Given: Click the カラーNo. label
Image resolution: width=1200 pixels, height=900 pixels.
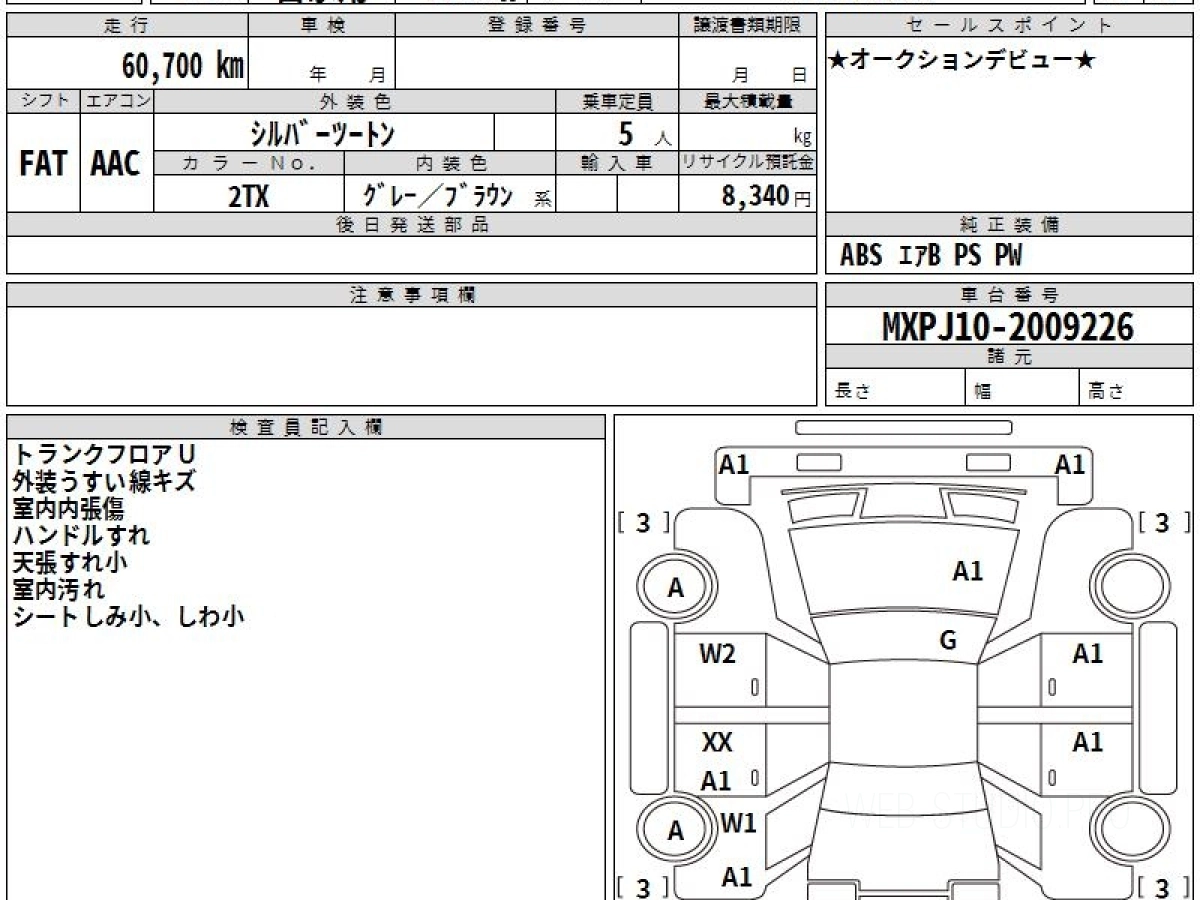Looking at the screenshot, I should coord(249,163).
